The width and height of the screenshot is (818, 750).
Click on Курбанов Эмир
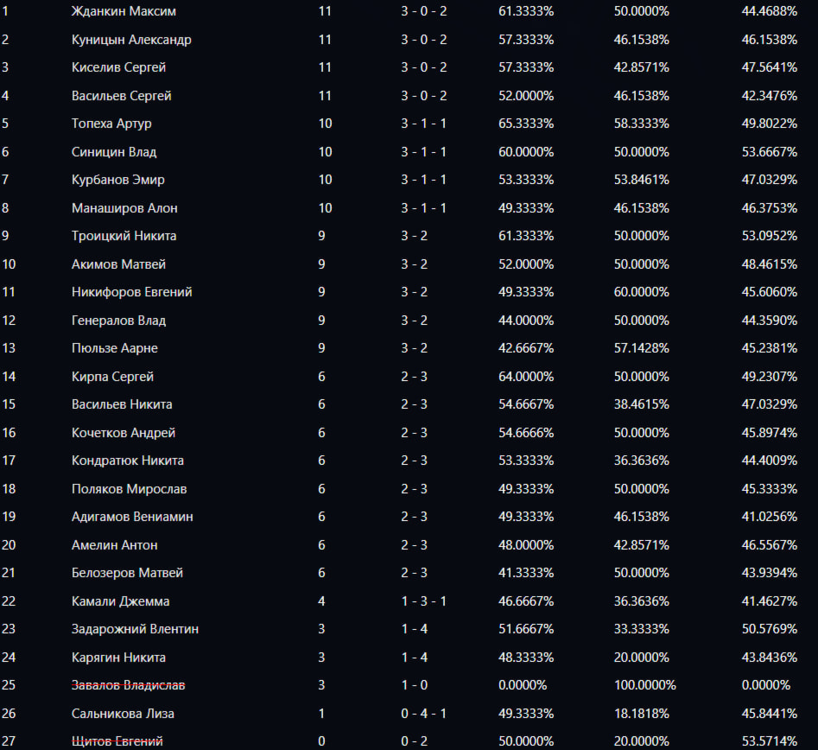tap(118, 180)
